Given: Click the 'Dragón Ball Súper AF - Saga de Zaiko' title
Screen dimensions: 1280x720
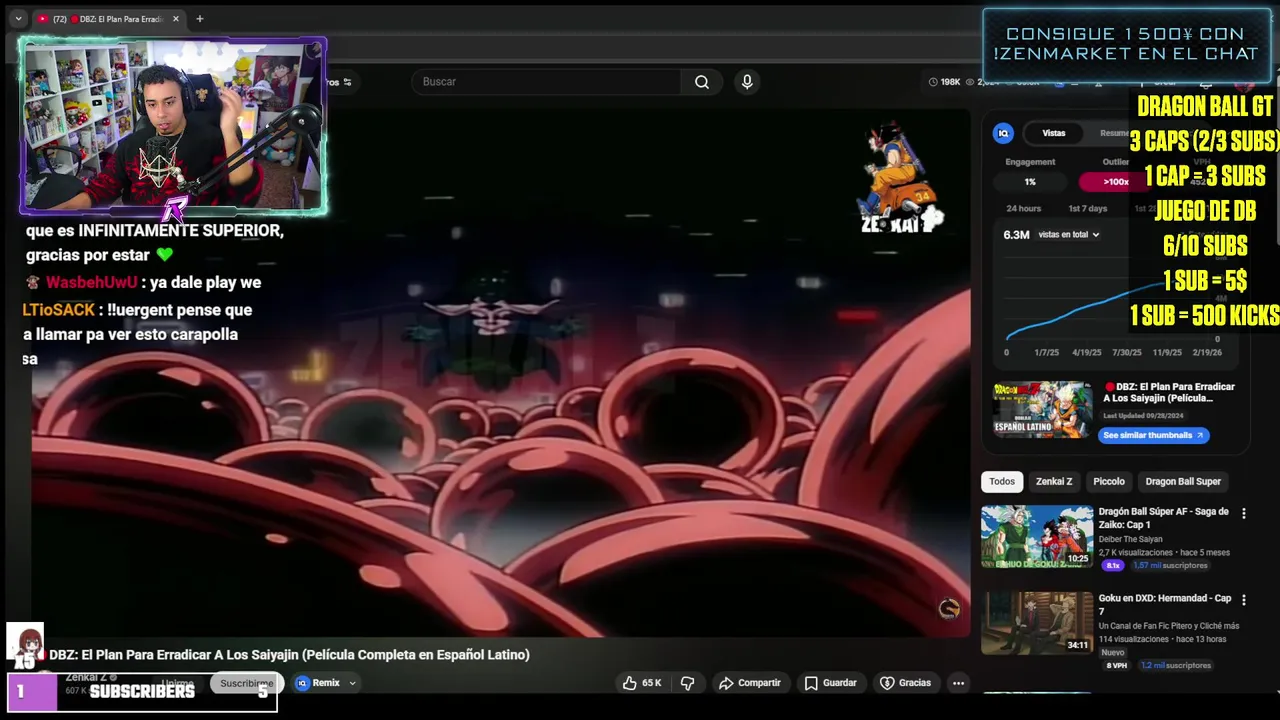Looking at the screenshot, I should click(1164, 518).
